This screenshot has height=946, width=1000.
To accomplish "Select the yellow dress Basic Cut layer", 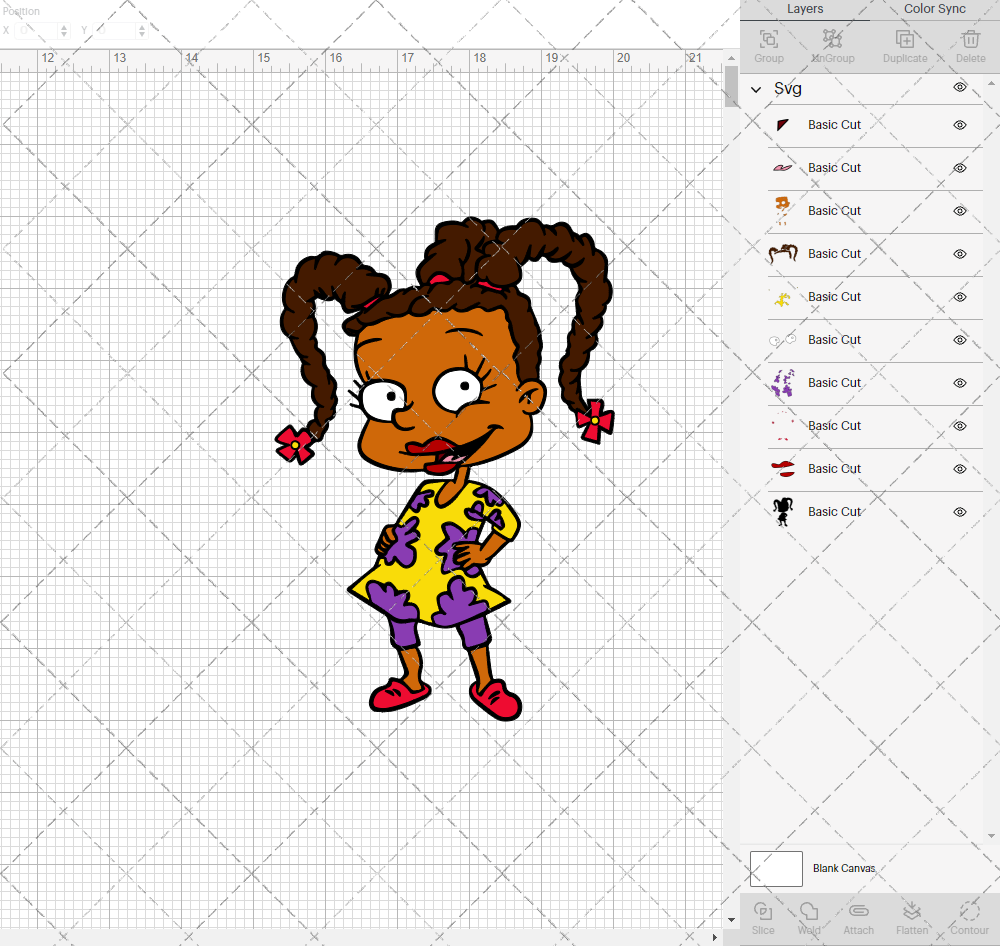I will [x=834, y=297].
